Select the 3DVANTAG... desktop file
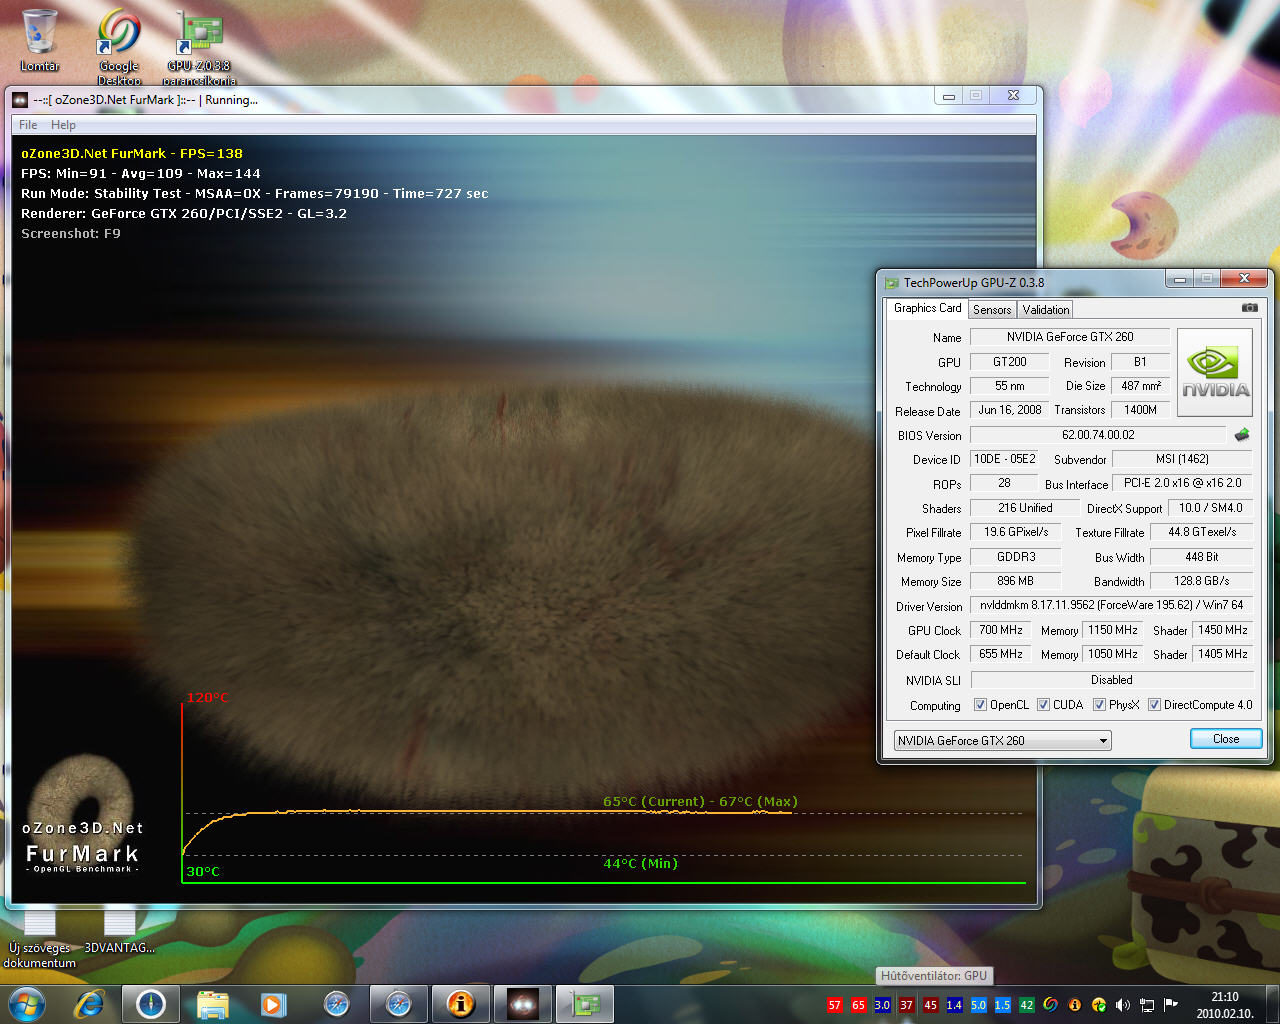 120,930
